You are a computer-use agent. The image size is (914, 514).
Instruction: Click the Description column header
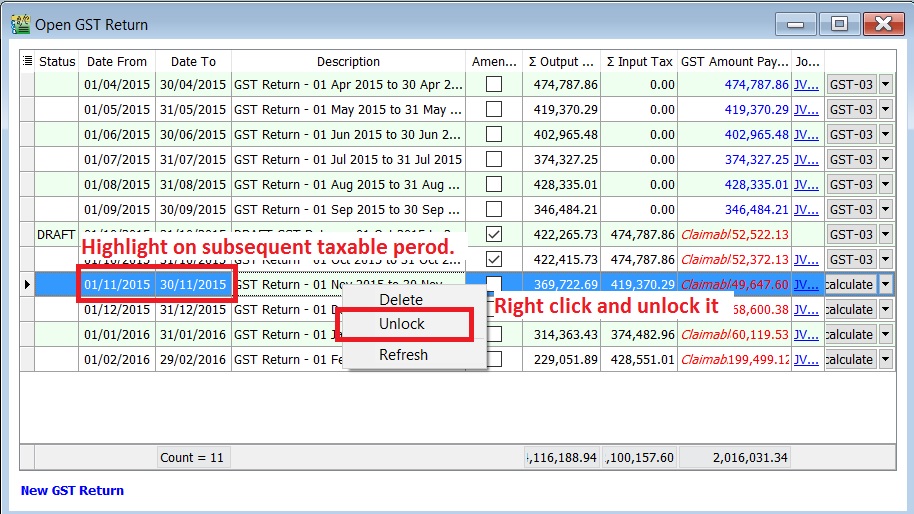click(x=348, y=62)
